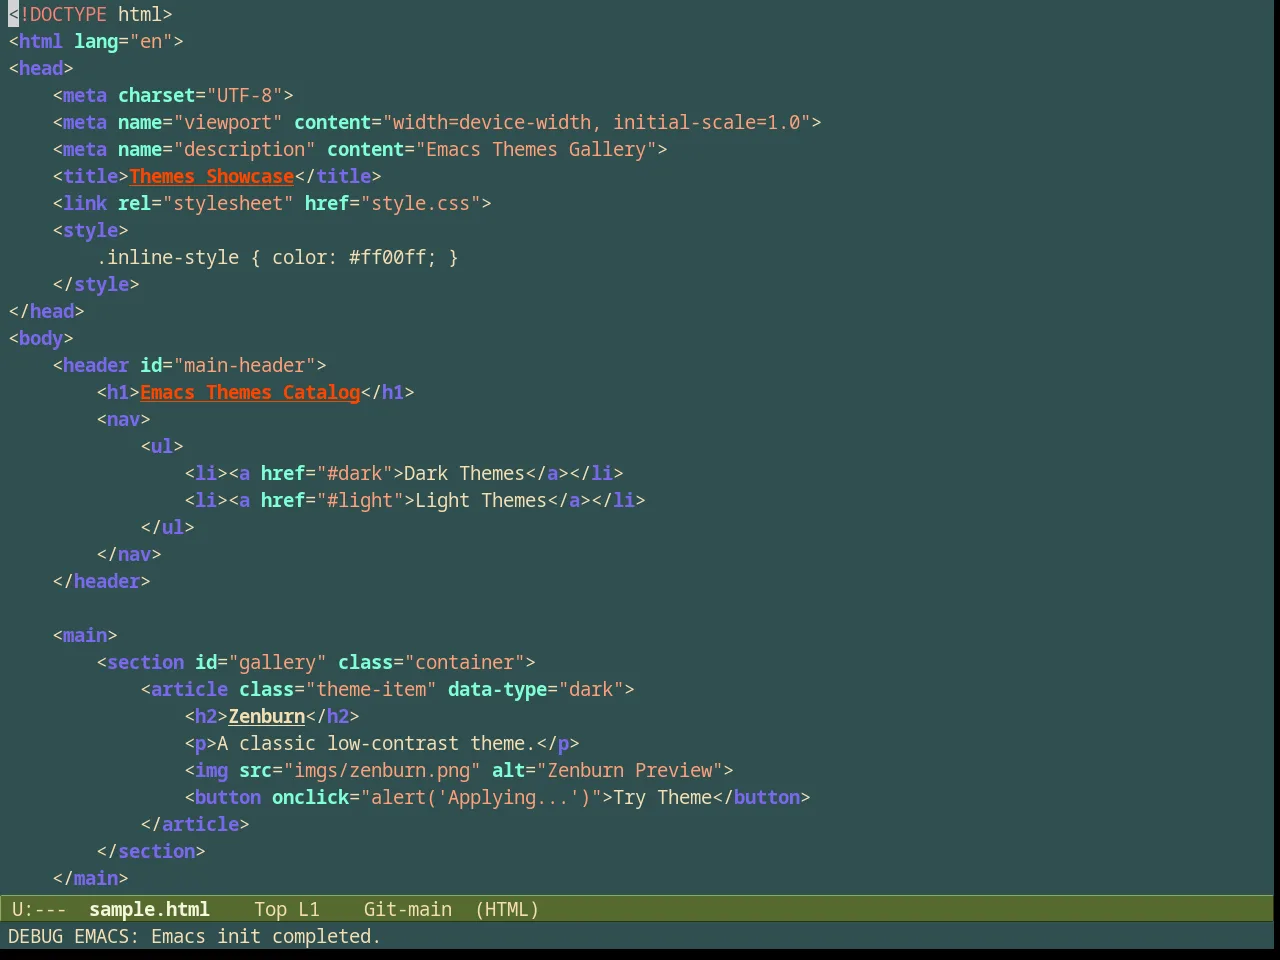
Task: Click the data-type attribute name
Action: (497, 689)
